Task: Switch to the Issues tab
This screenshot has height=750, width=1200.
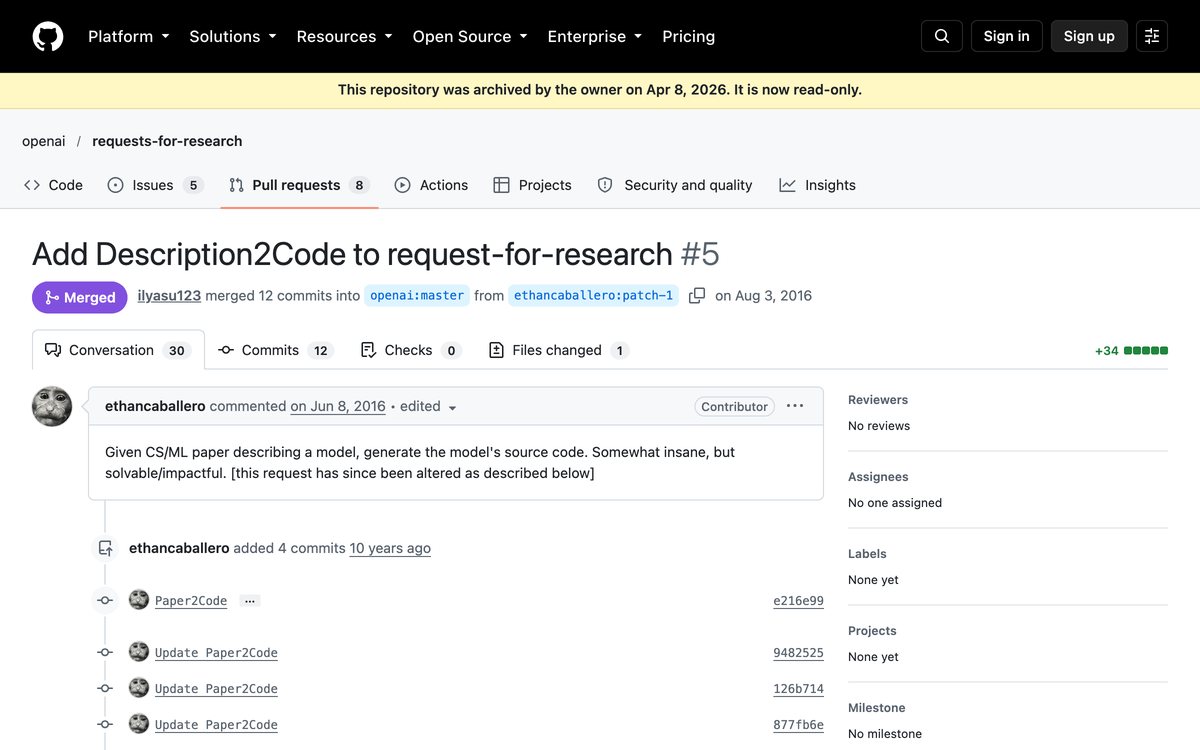Action: coord(155,185)
